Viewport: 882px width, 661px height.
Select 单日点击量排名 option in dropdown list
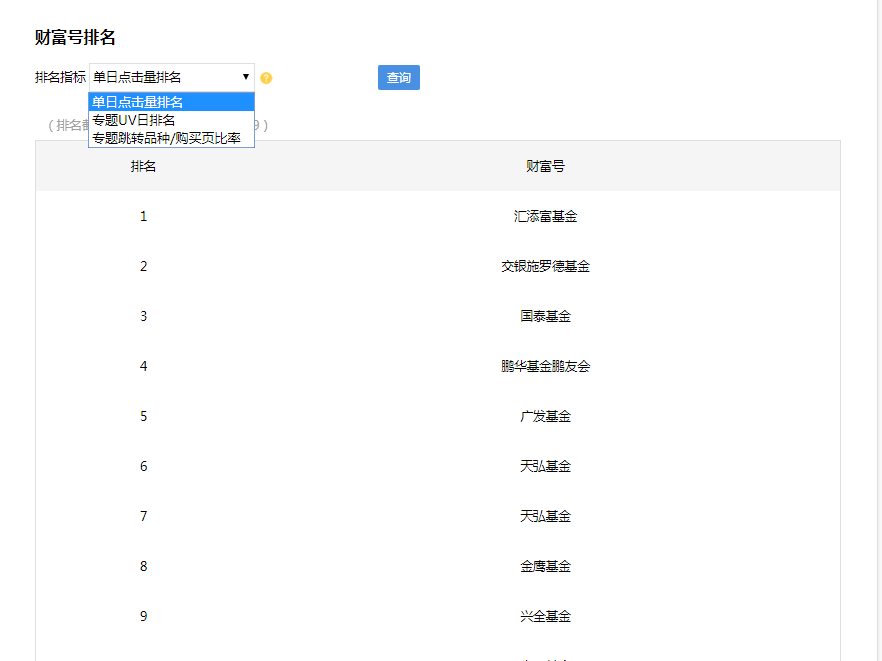click(x=172, y=102)
